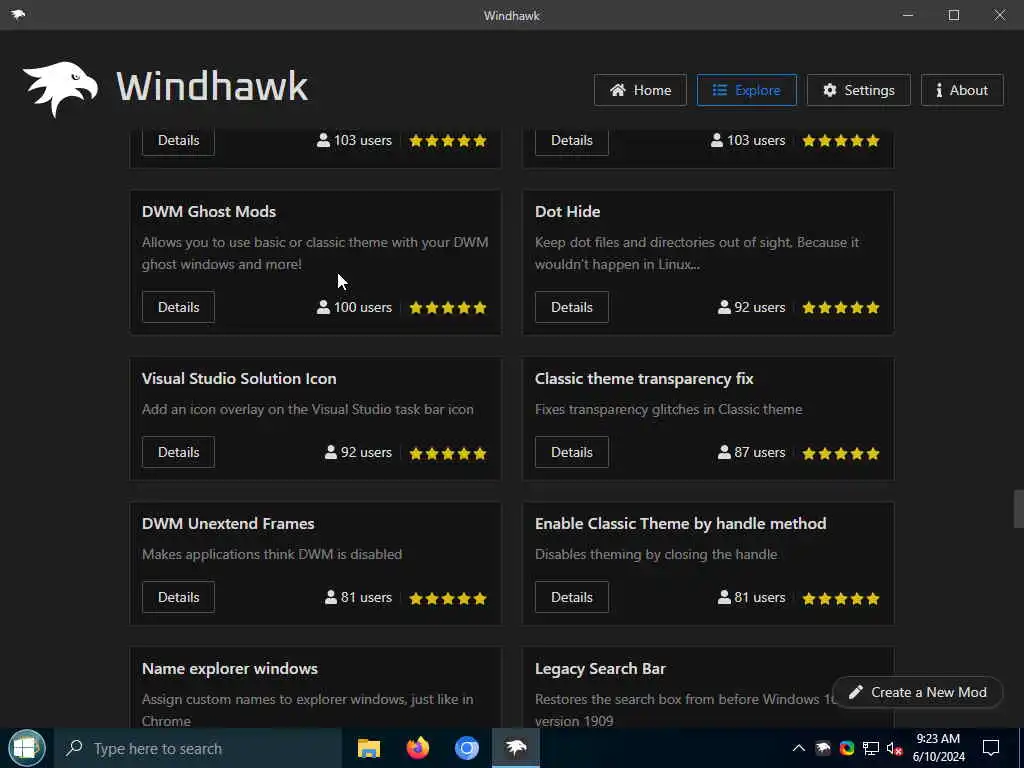Launch Firefox from the taskbar
Image resolution: width=1024 pixels, height=768 pixels.
(x=418, y=748)
